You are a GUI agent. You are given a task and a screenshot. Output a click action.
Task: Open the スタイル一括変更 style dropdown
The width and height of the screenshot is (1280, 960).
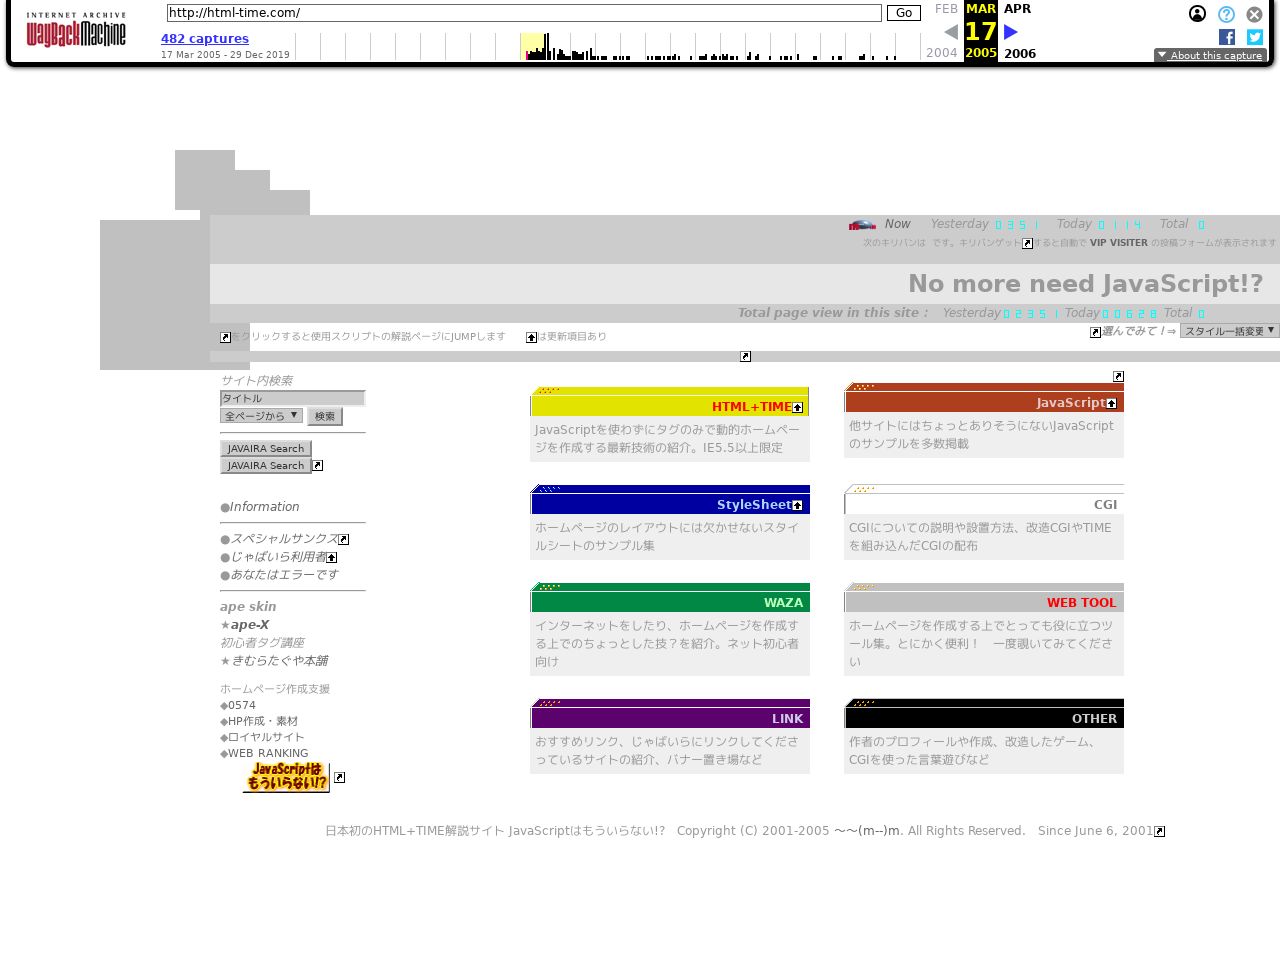coord(1229,331)
